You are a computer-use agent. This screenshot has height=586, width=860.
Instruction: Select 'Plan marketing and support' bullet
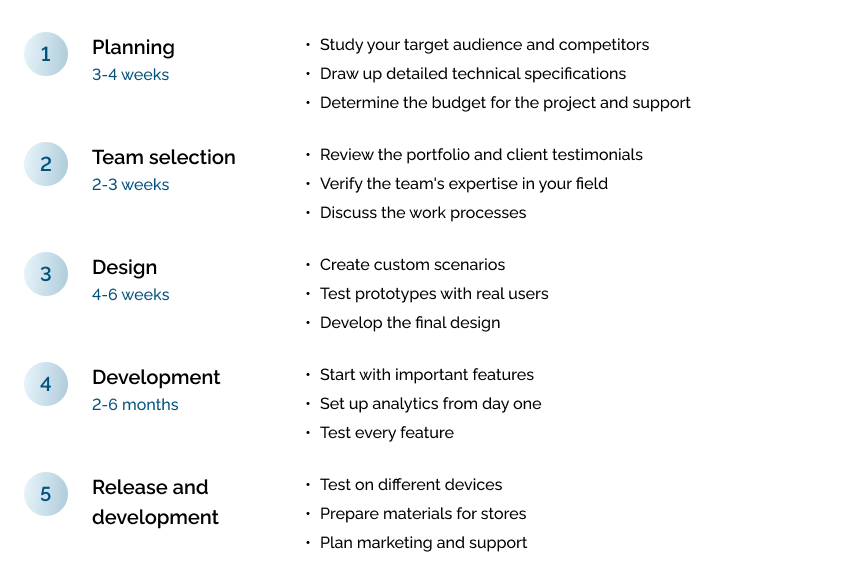(423, 543)
